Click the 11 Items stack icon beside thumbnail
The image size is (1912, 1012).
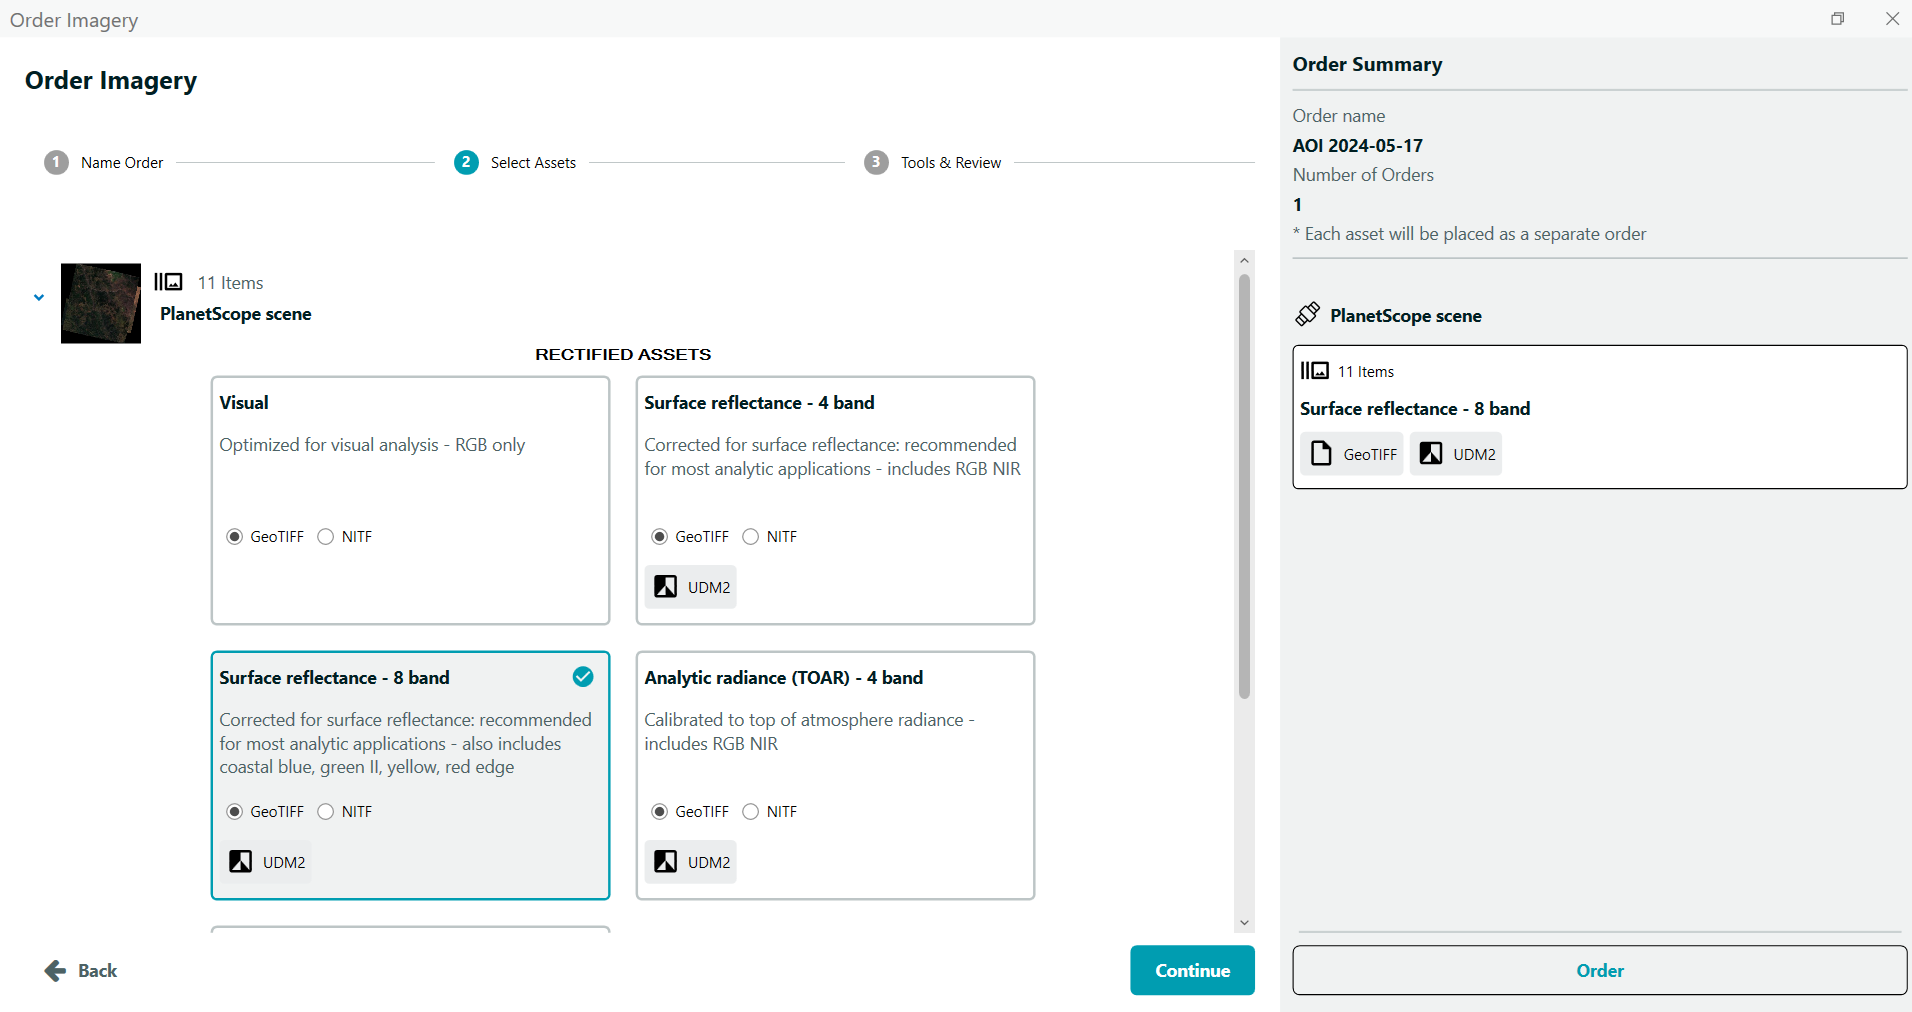coord(168,282)
